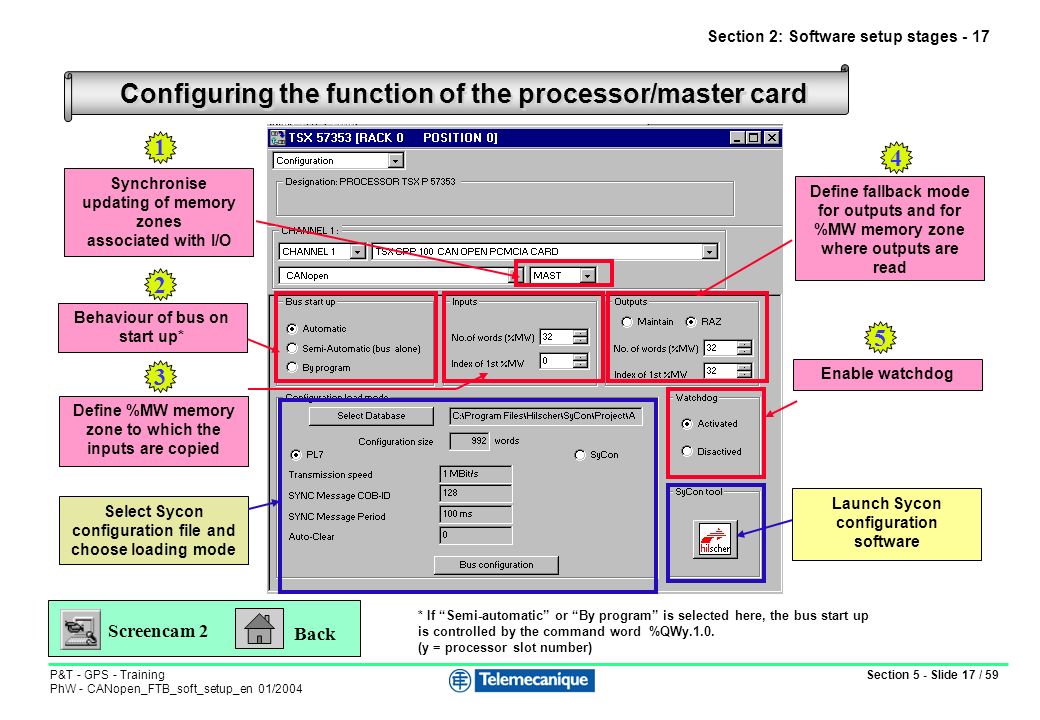This screenshot has height=720, width=1040.
Task: Click the SYNC Message COB-ID field
Action: [476, 493]
